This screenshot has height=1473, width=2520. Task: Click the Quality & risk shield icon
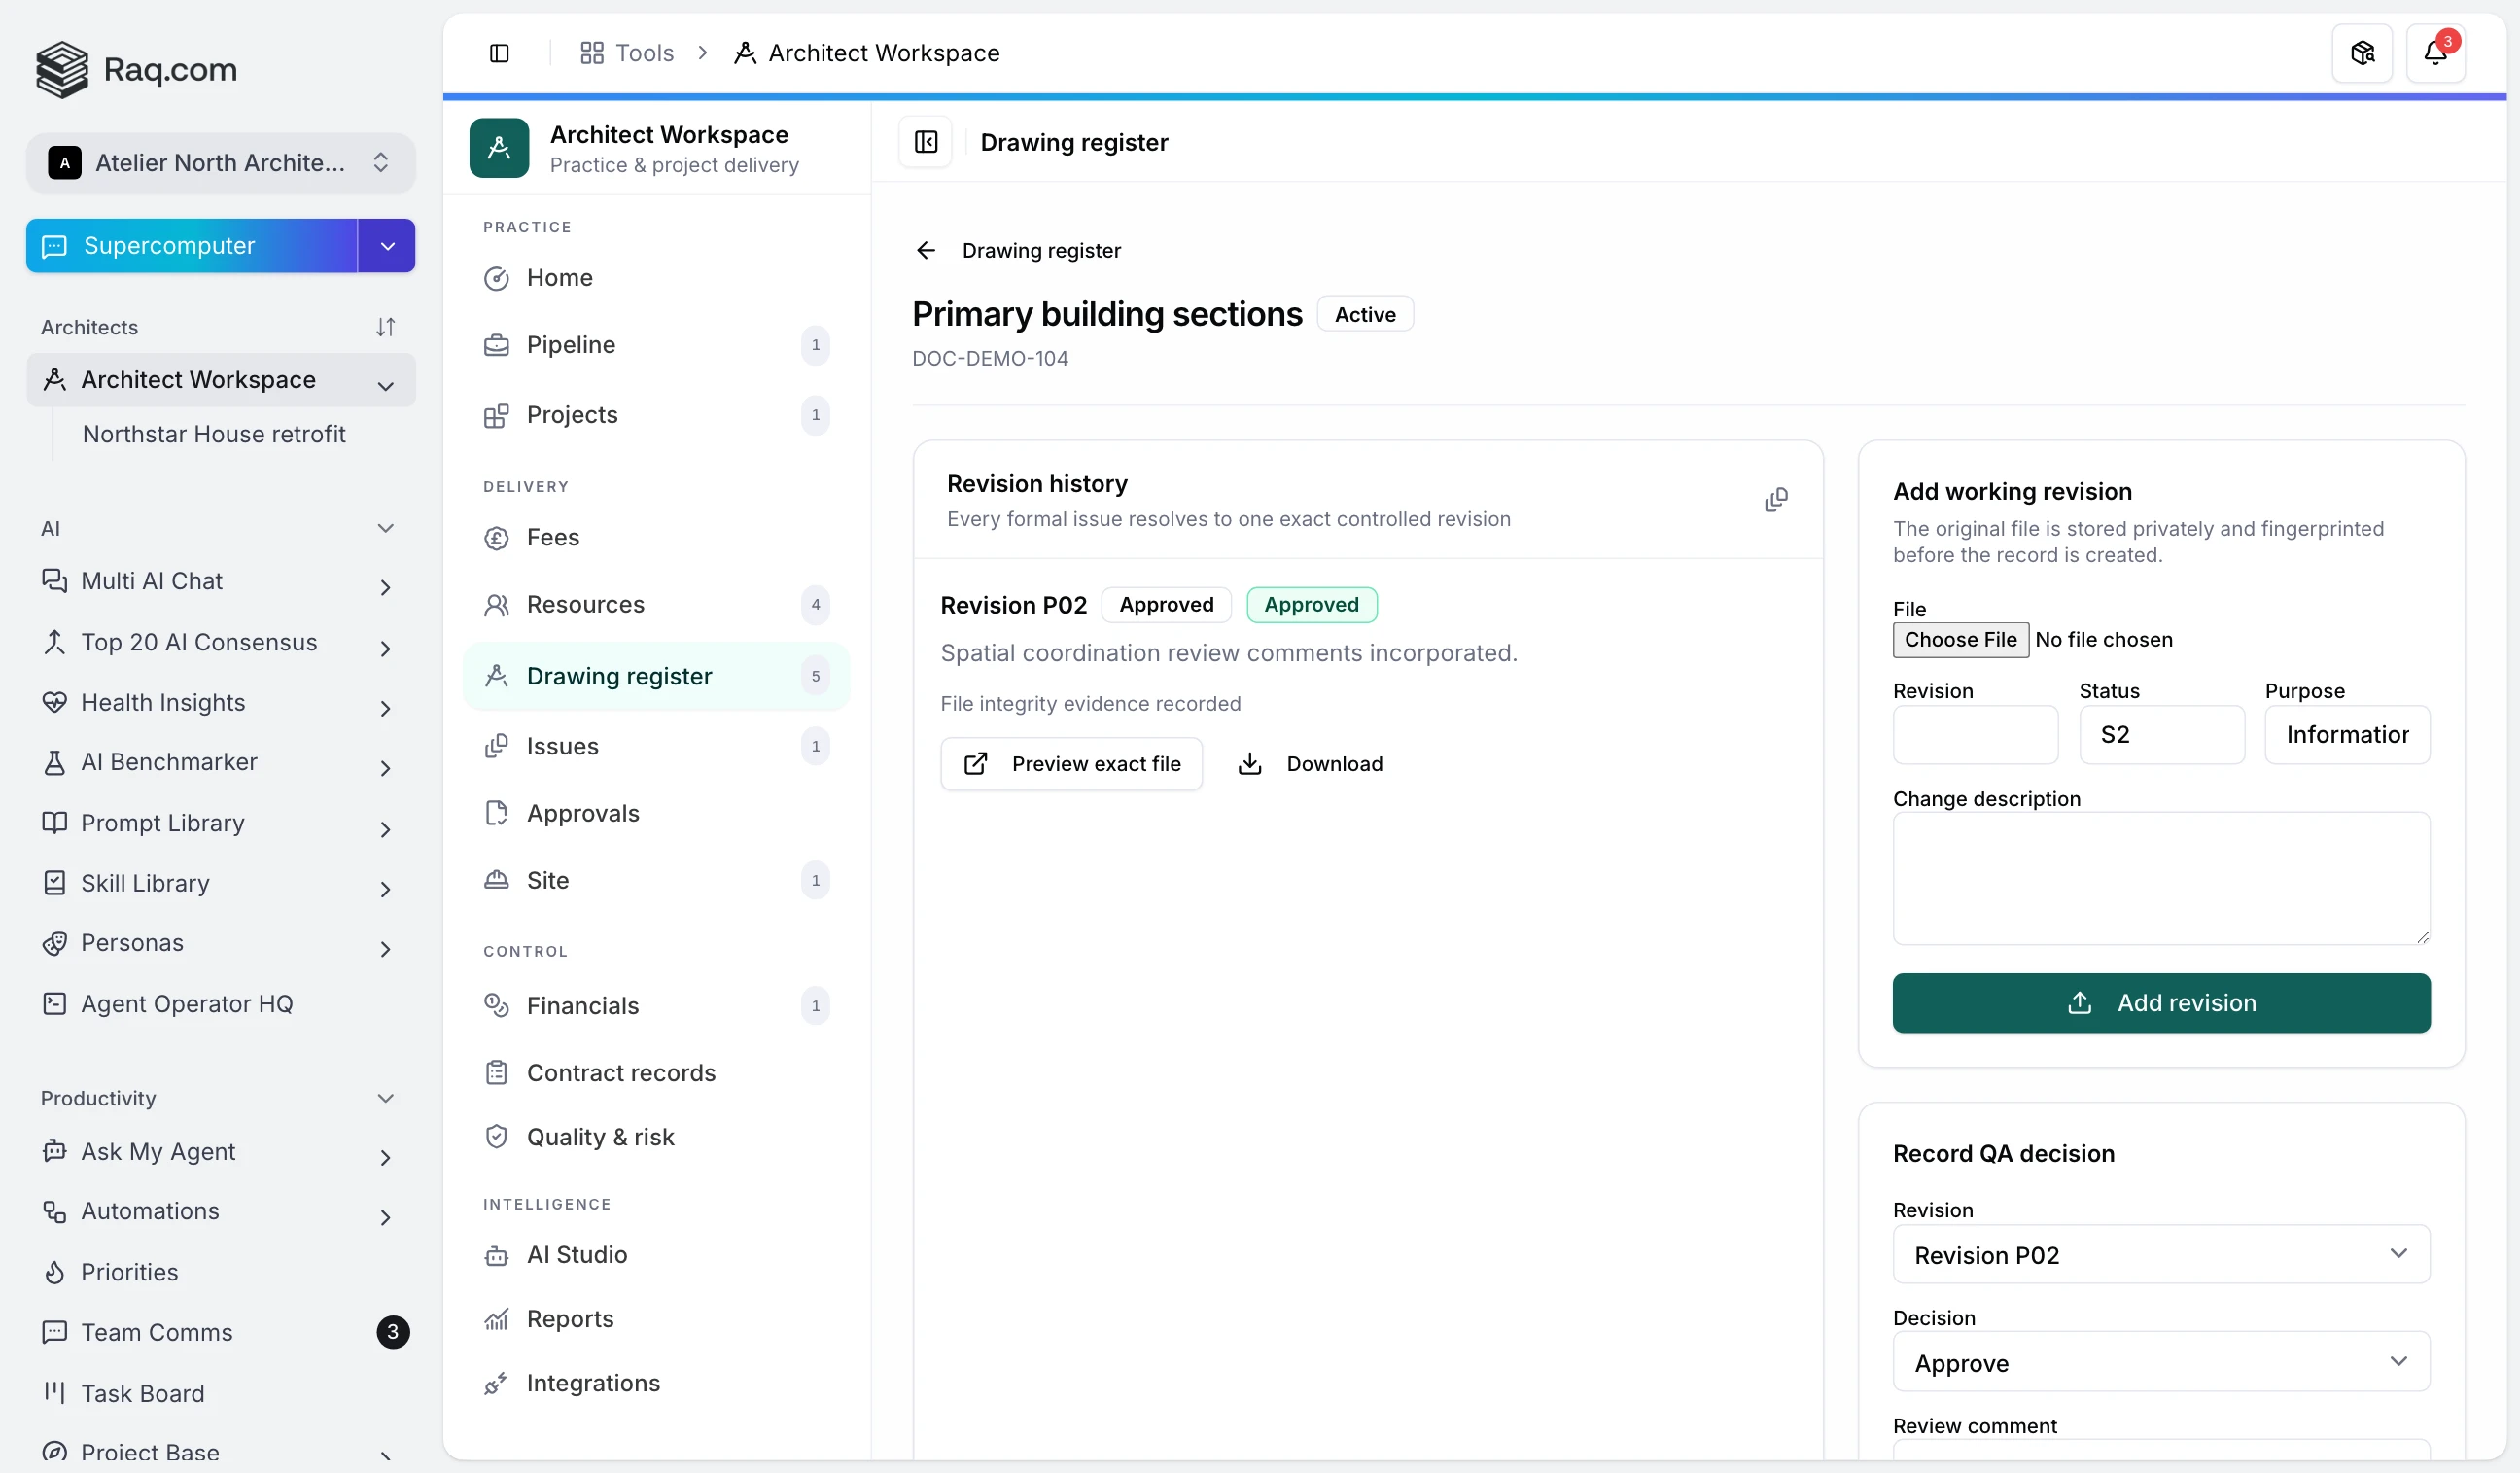[x=496, y=1137]
